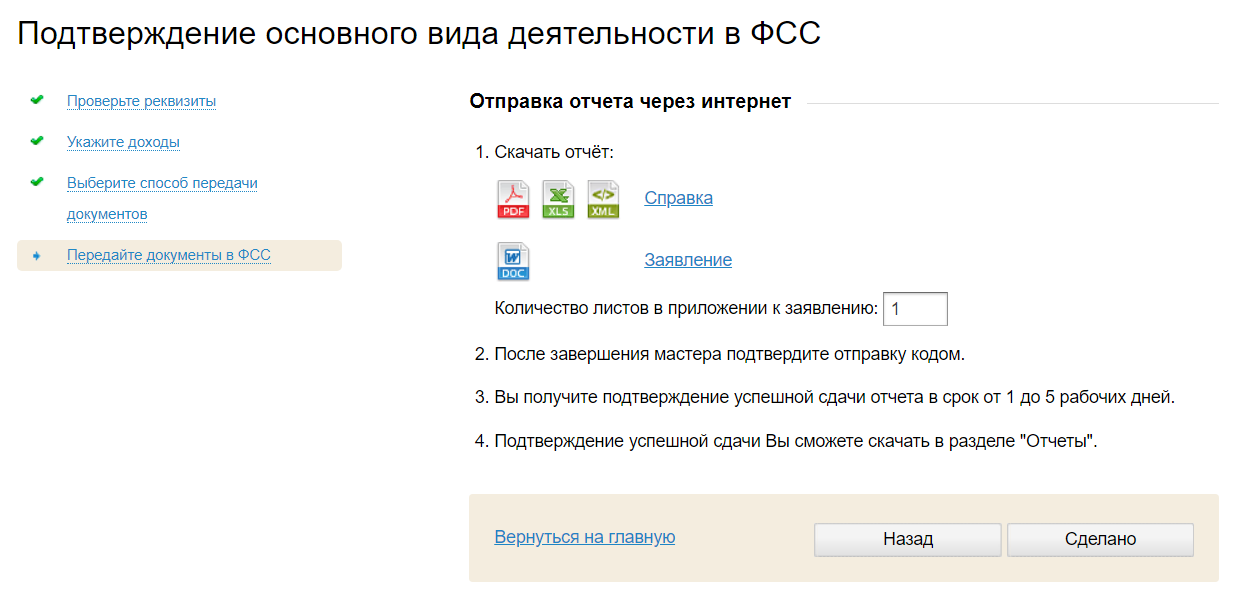This screenshot has height=597, width=1234.
Task: Download the application DOC file
Action: [514, 261]
